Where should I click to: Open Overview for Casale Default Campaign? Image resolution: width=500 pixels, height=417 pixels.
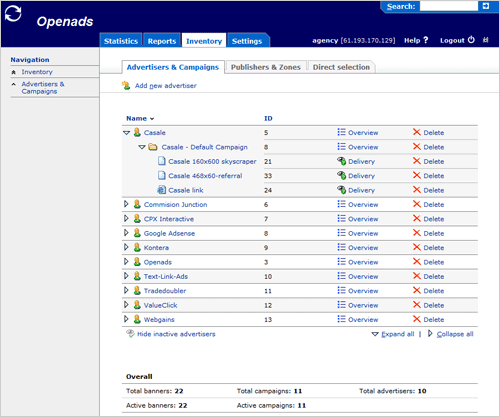coord(363,147)
